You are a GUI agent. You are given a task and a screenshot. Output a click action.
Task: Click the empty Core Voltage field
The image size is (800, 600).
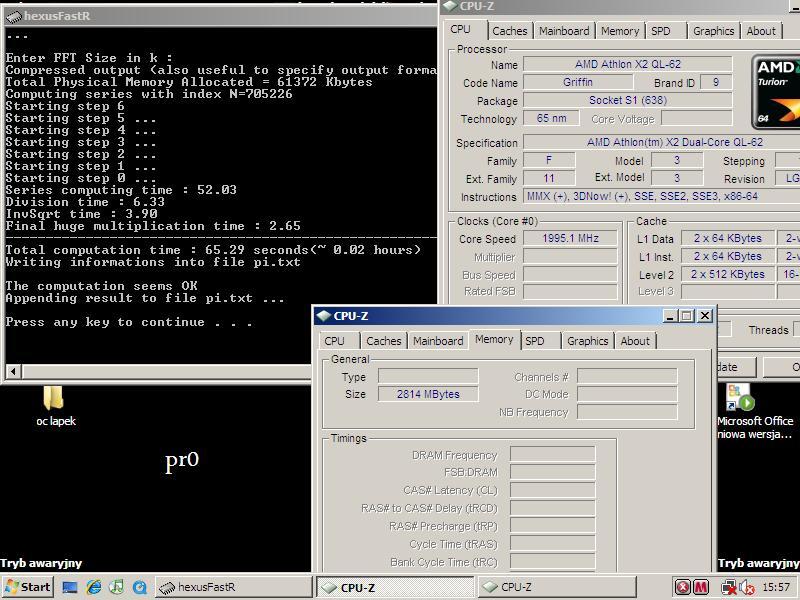(x=697, y=118)
